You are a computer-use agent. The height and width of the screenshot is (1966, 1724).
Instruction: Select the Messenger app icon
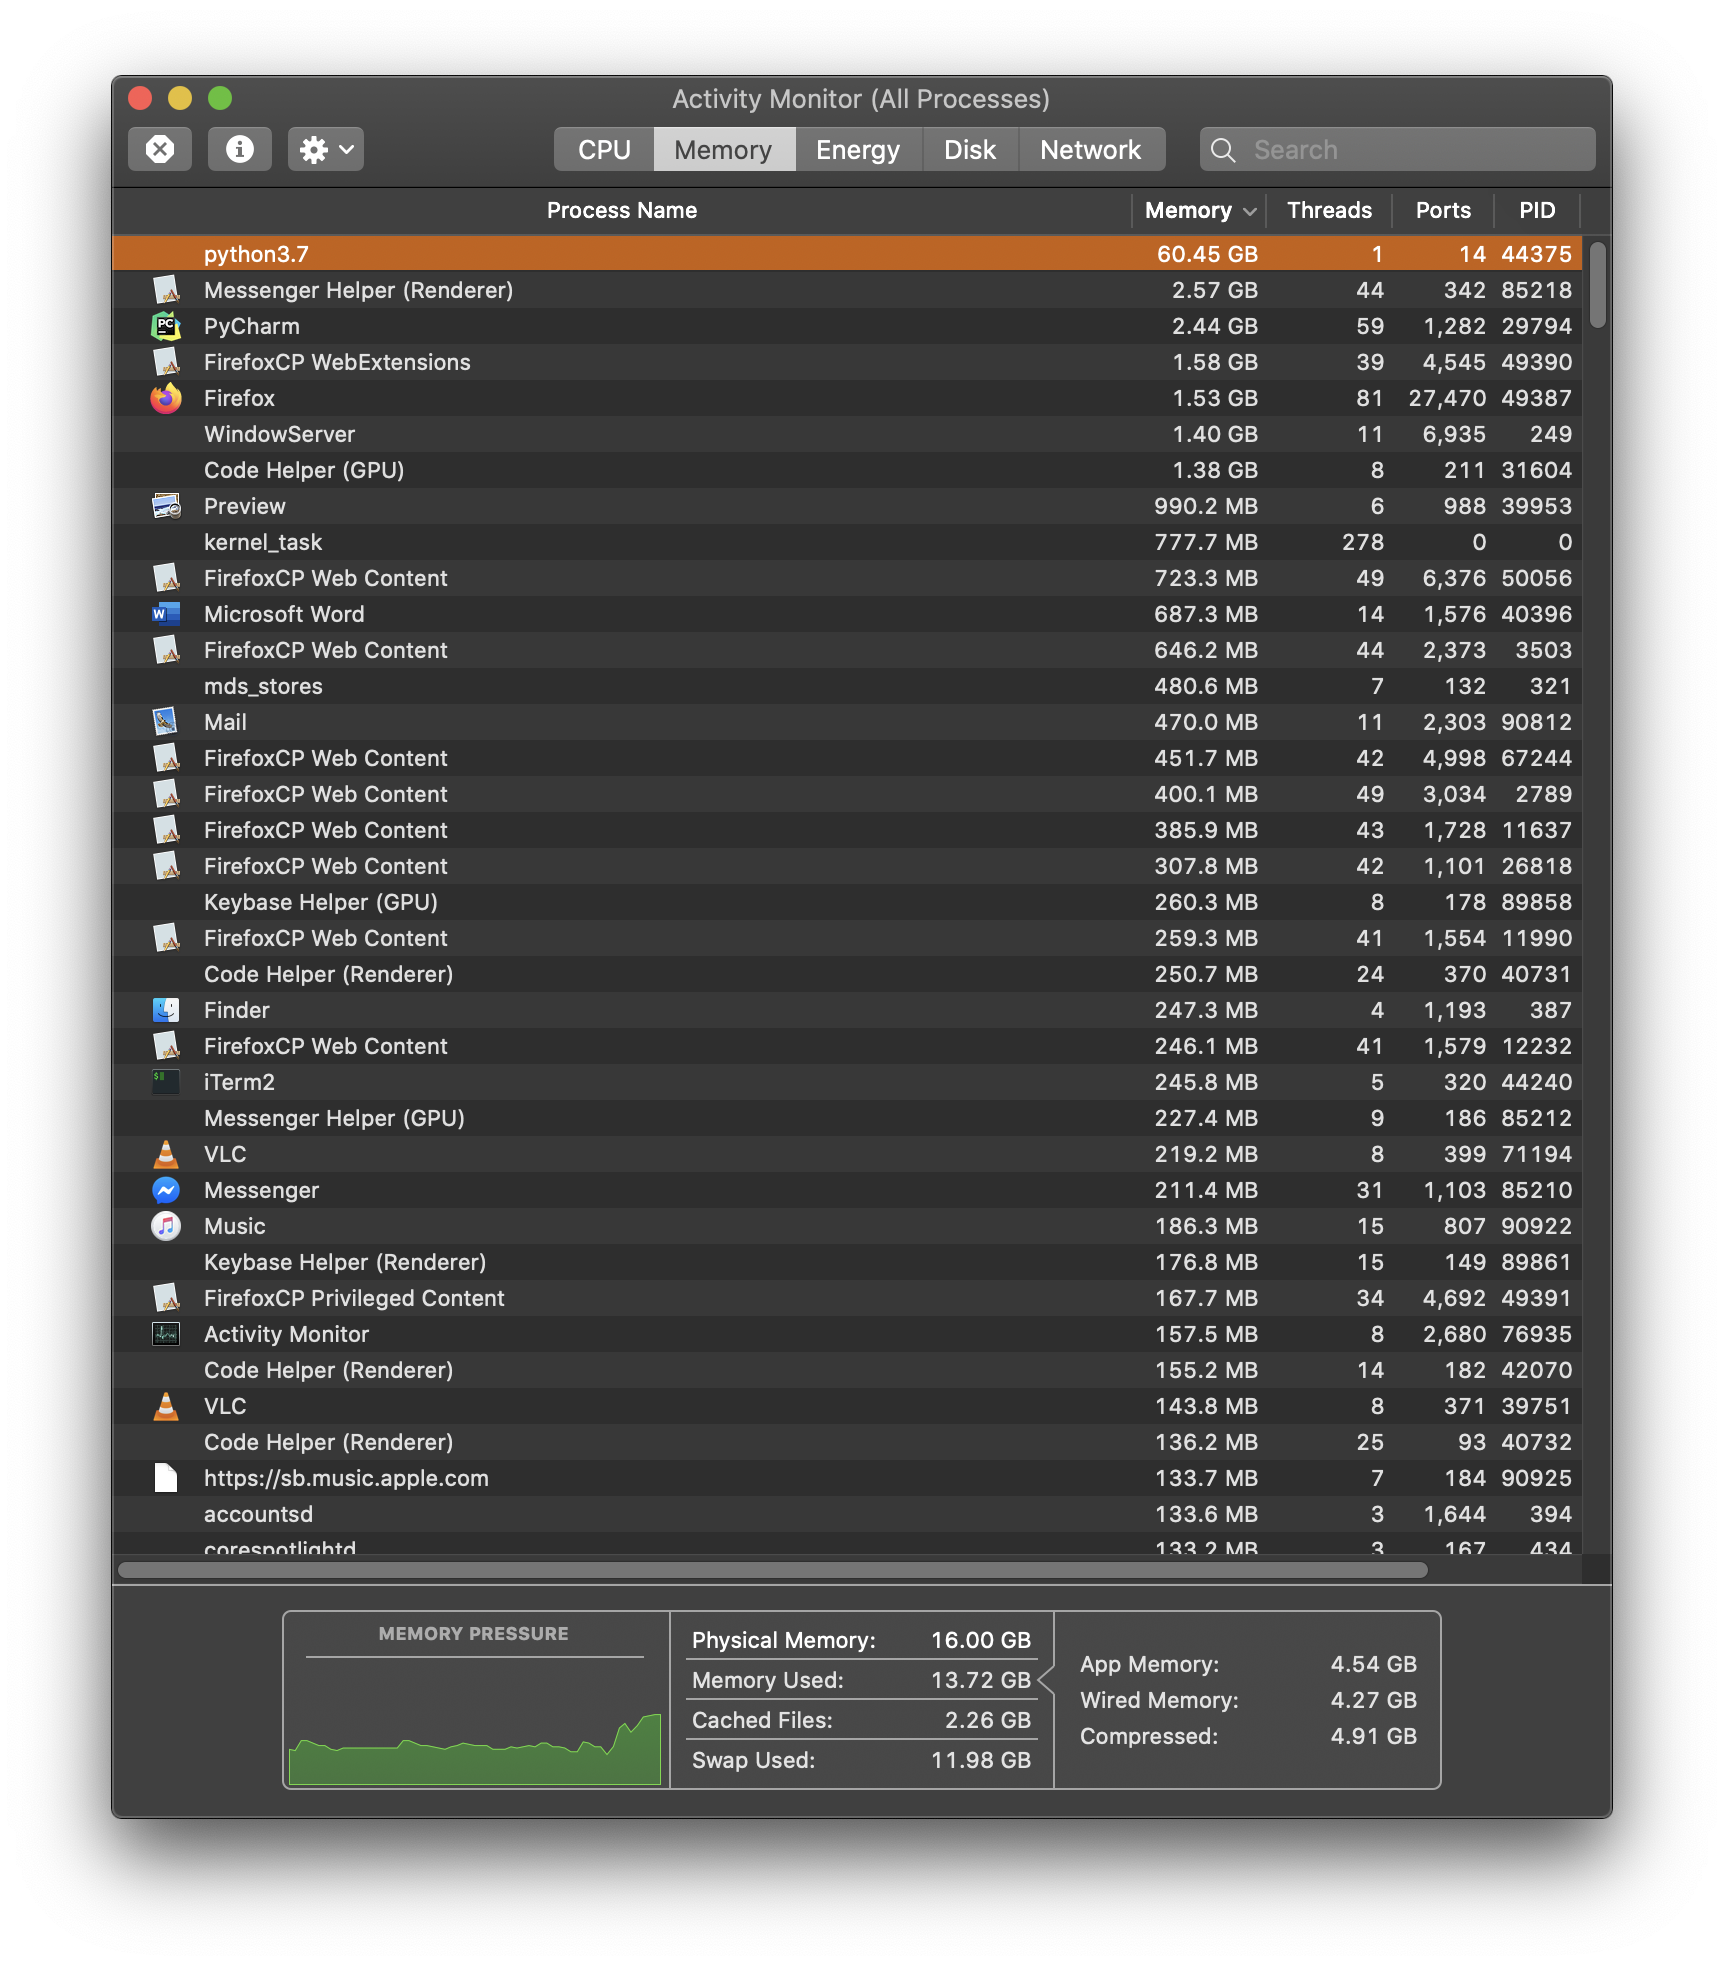[x=165, y=1190]
